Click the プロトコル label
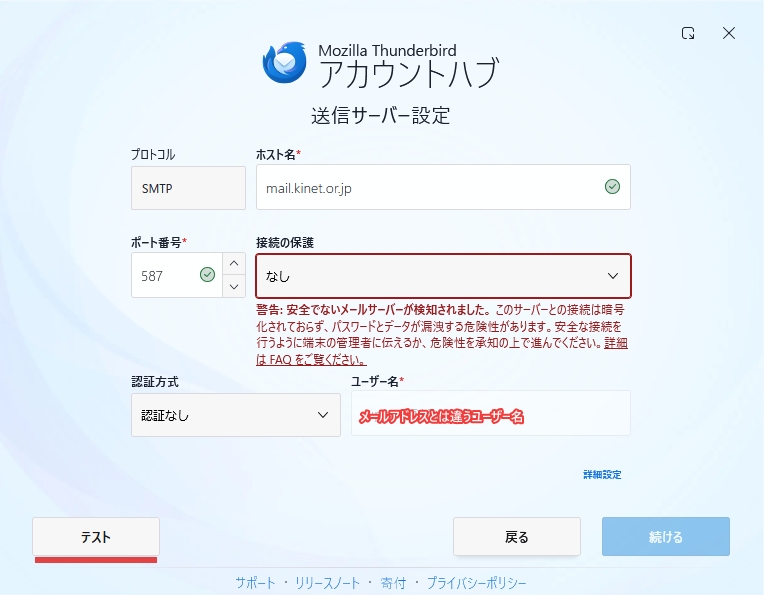 tap(153, 154)
